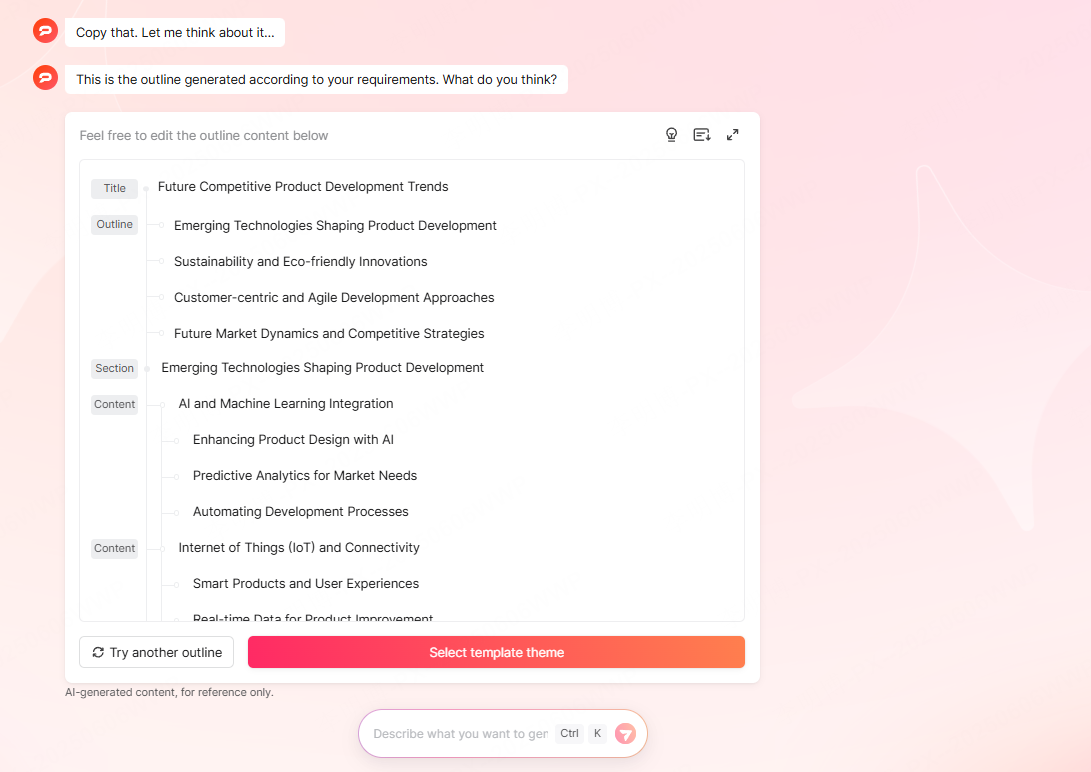Click the refresh icon inside Try another outline

97,652
